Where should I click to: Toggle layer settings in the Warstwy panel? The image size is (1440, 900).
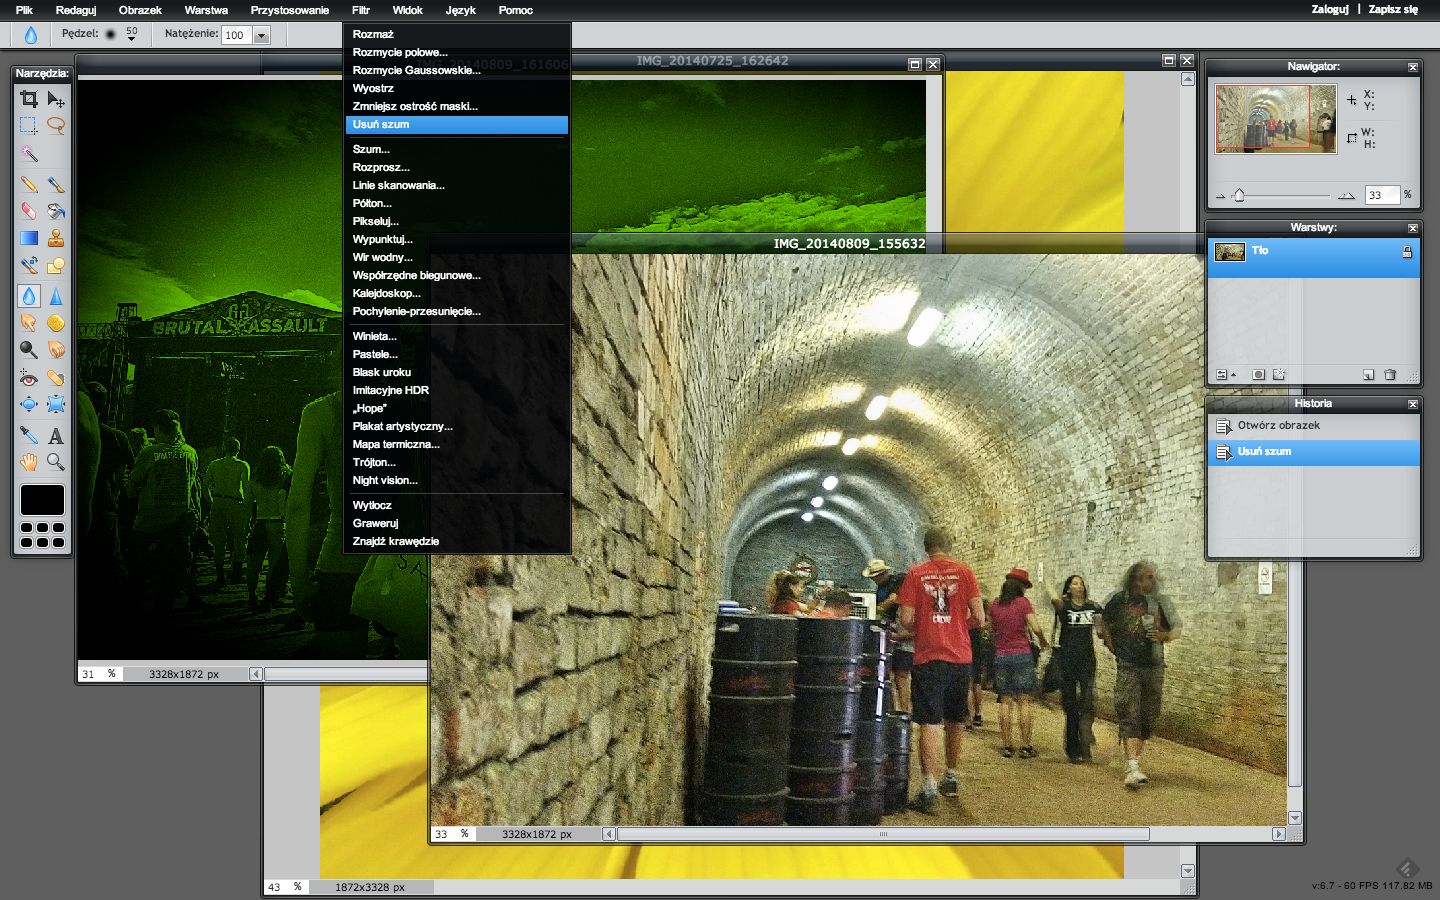[1222, 375]
